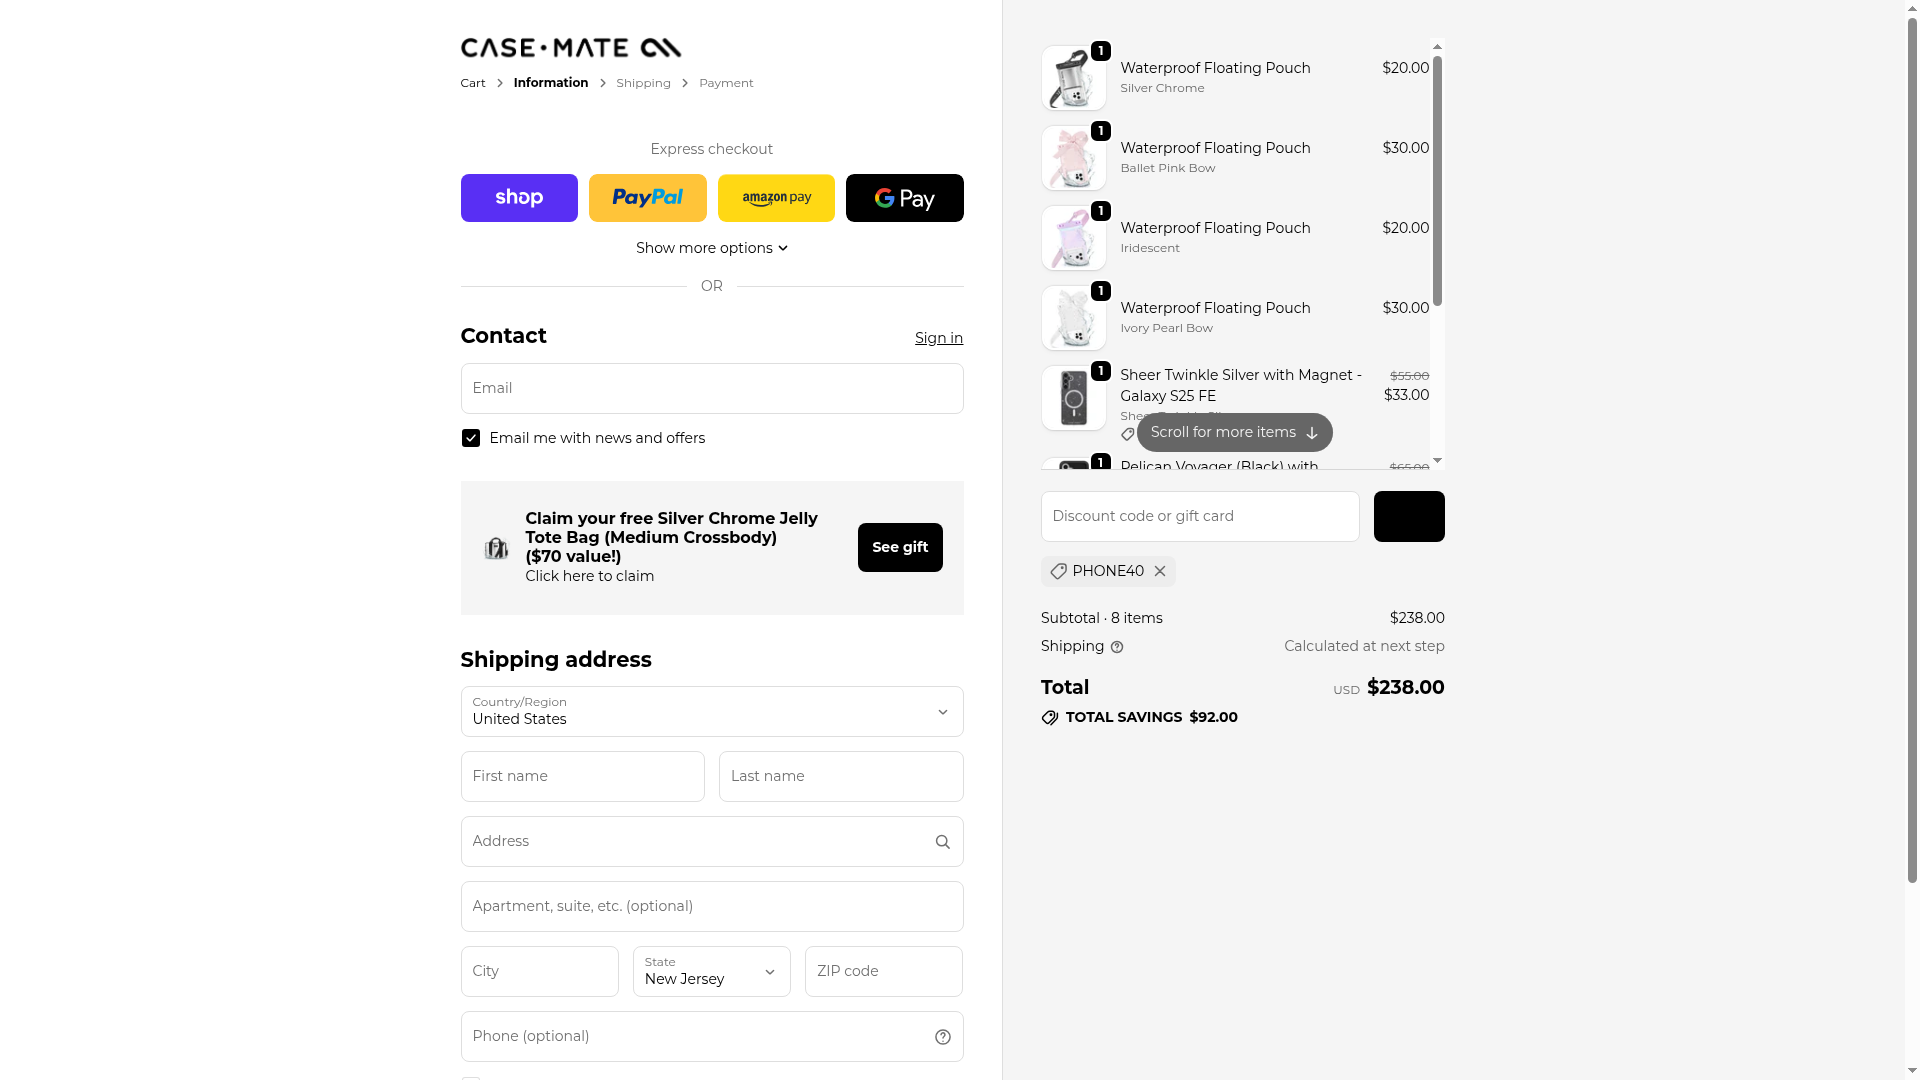
Task: Check out with Google Pay
Action: (x=904, y=198)
